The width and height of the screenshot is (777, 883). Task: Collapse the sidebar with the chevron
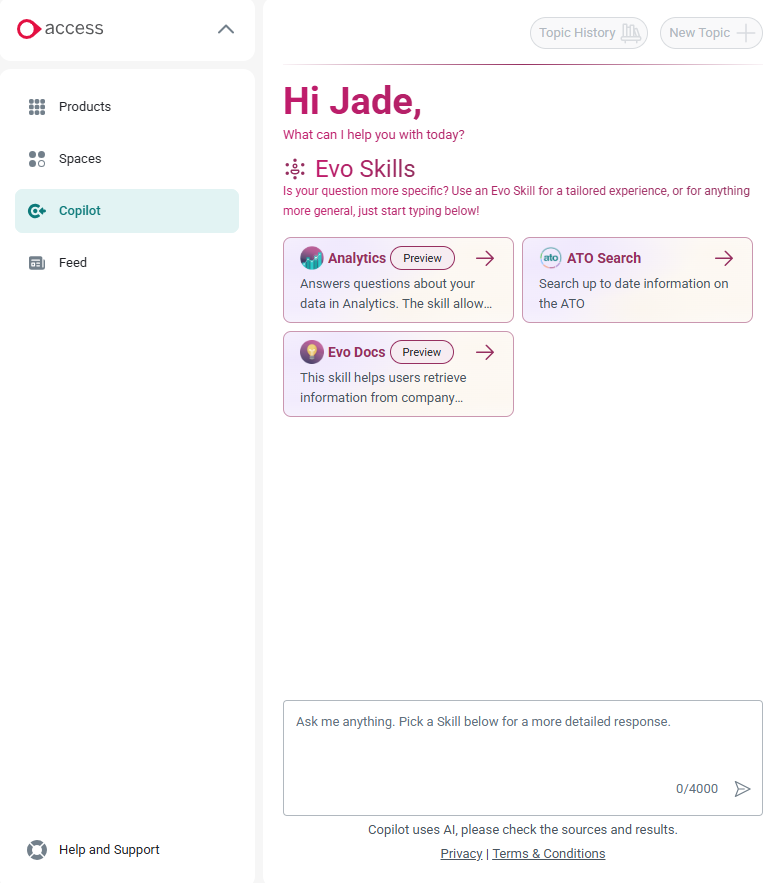(x=226, y=29)
